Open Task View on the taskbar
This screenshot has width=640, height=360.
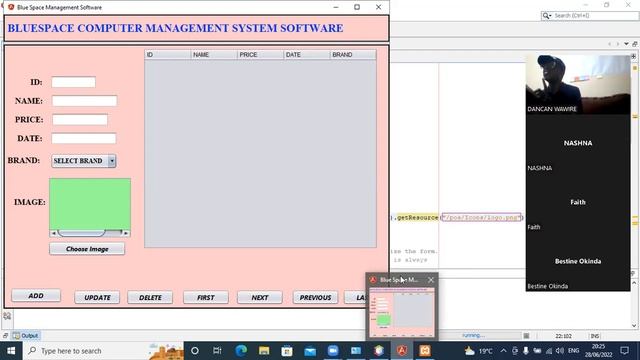[217, 351]
